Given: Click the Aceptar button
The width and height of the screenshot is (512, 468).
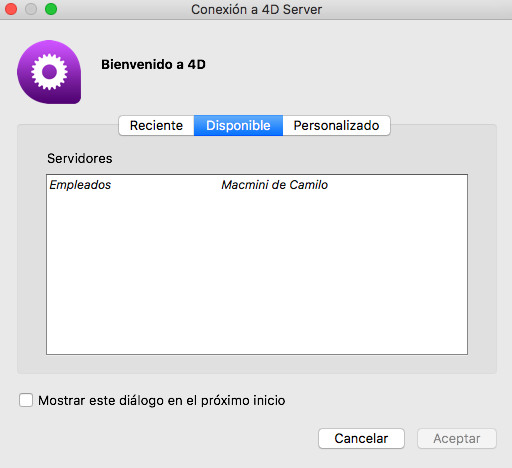Looking at the screenshot, I should pyautogui.click(x=457, y=438).
